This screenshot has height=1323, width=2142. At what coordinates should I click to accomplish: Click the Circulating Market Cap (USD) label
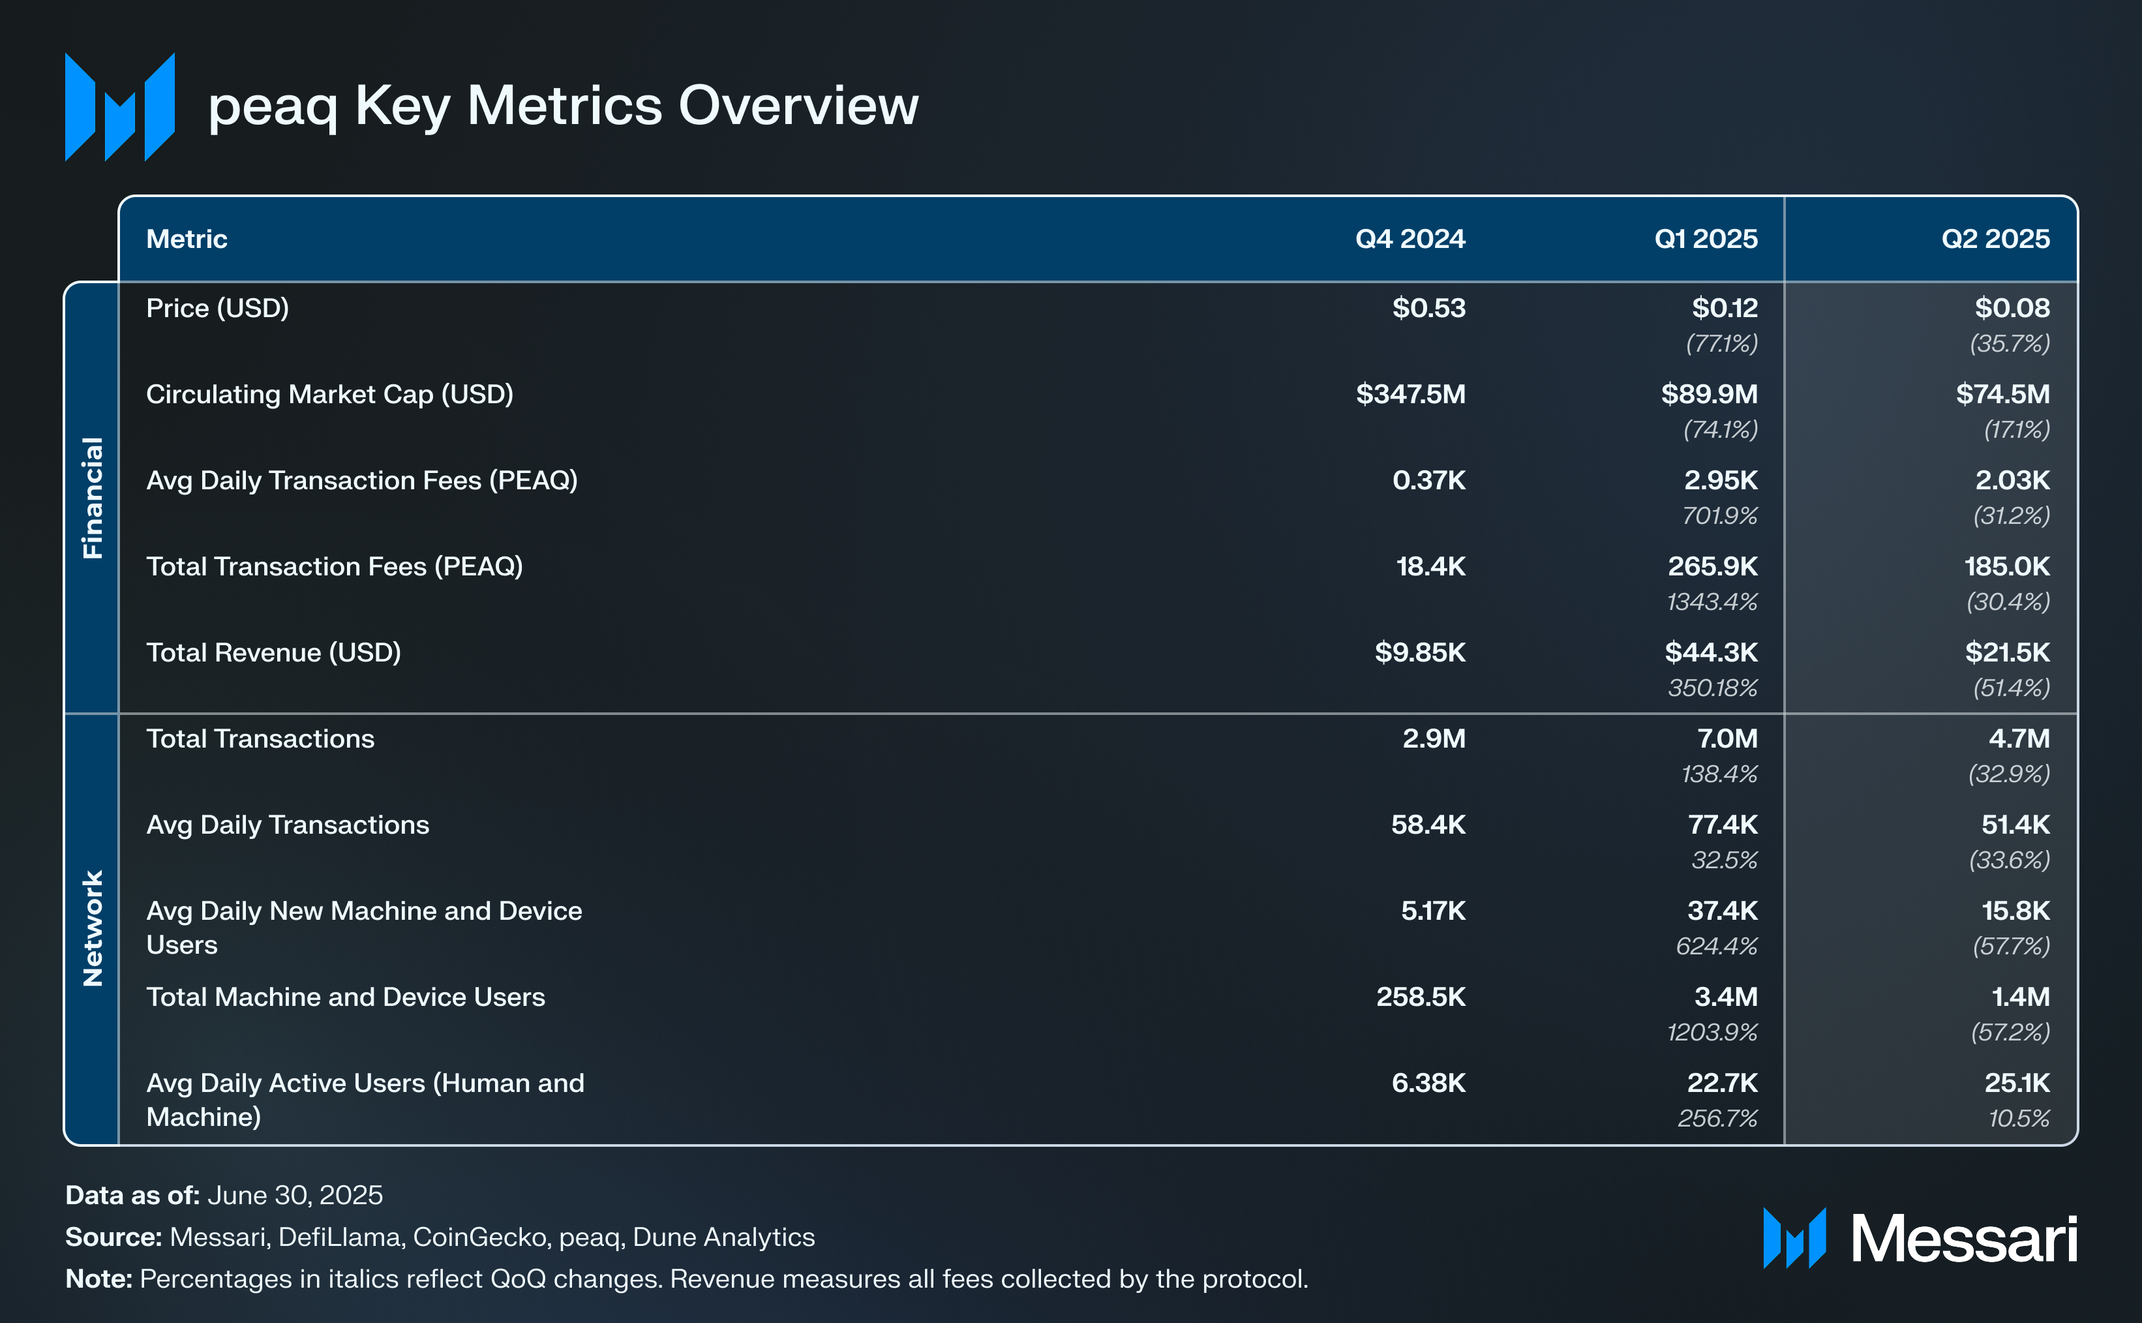(329, 394)
